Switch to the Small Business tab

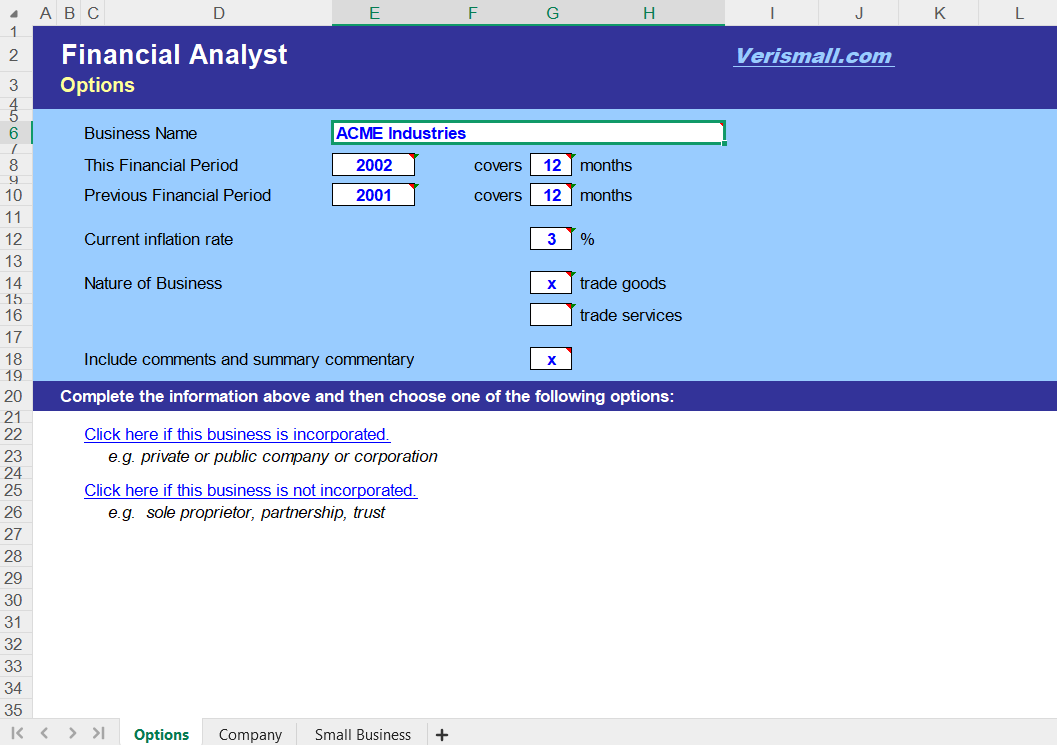(362, 734)
